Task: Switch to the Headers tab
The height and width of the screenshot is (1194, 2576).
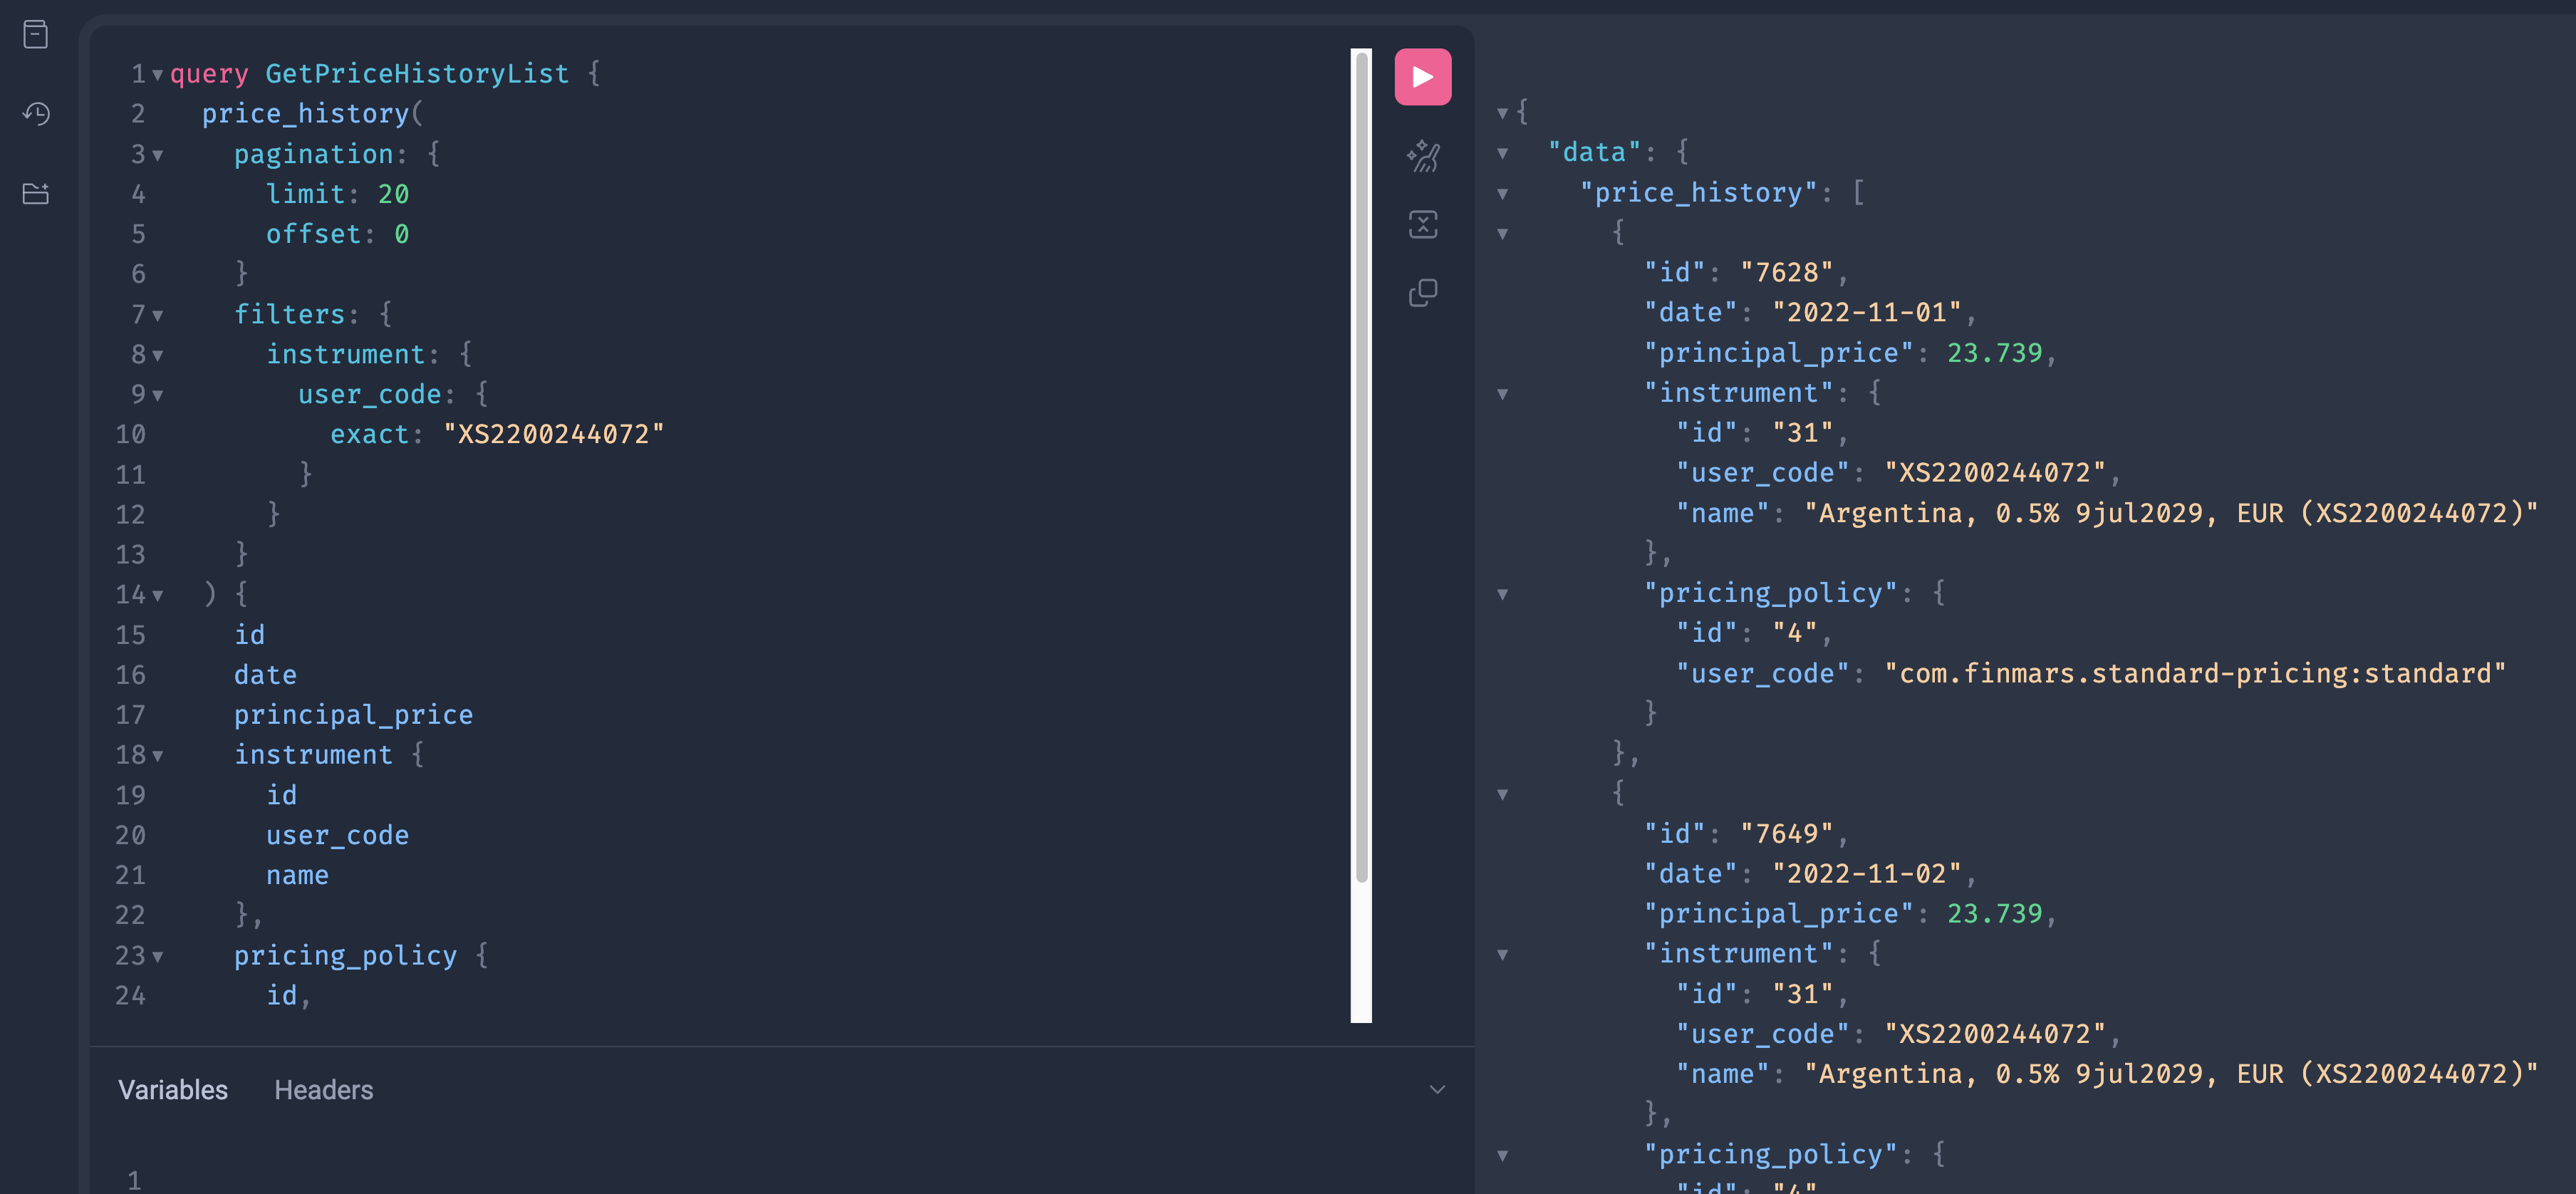Action: (323, 1090)
